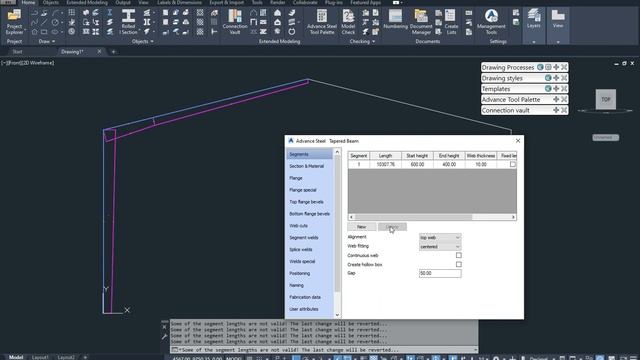This screenshot has width=640, height=360.
Task: Close the command line with its X icon
Action: click(x=164, y=327)
